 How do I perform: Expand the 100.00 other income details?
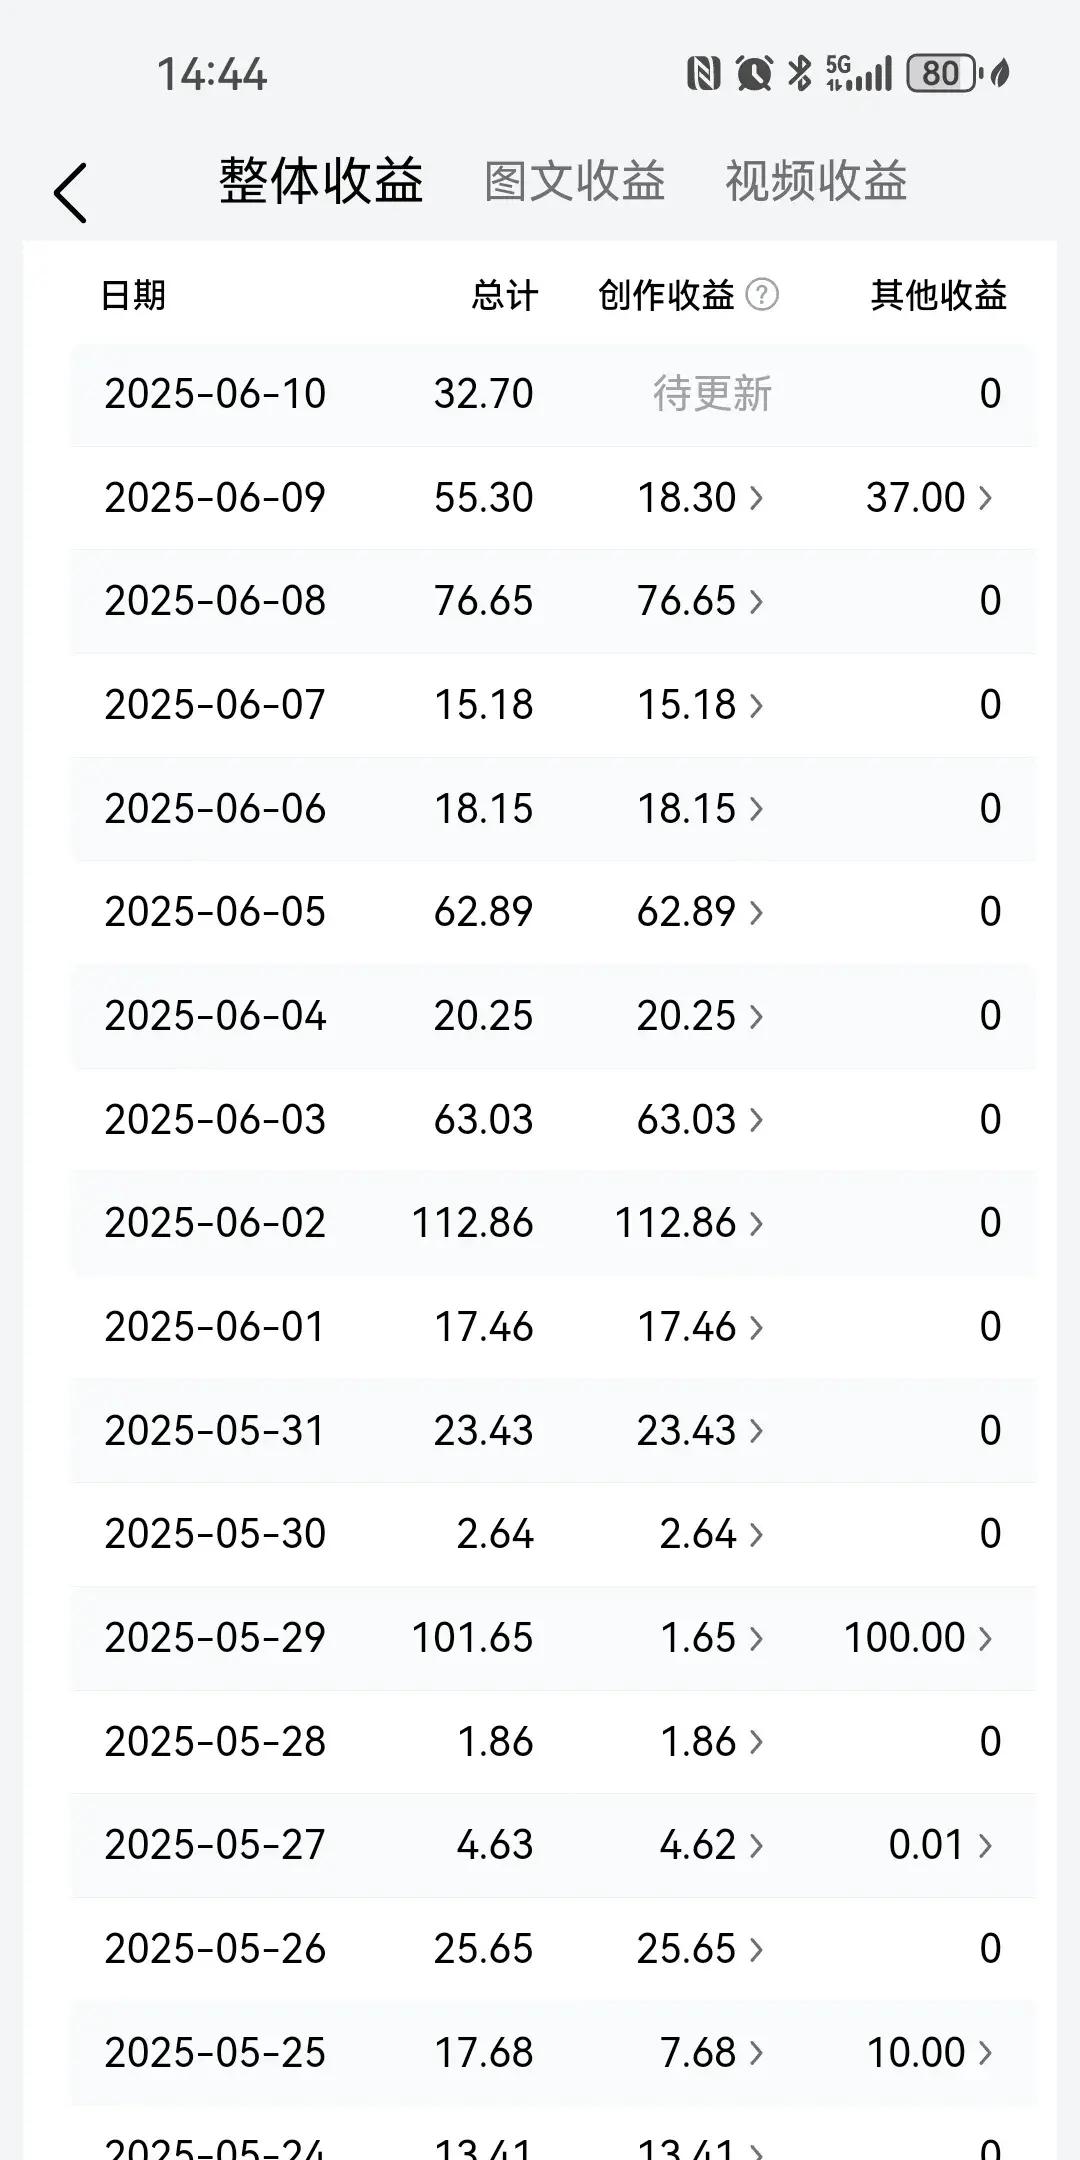tap(918, 1638)
